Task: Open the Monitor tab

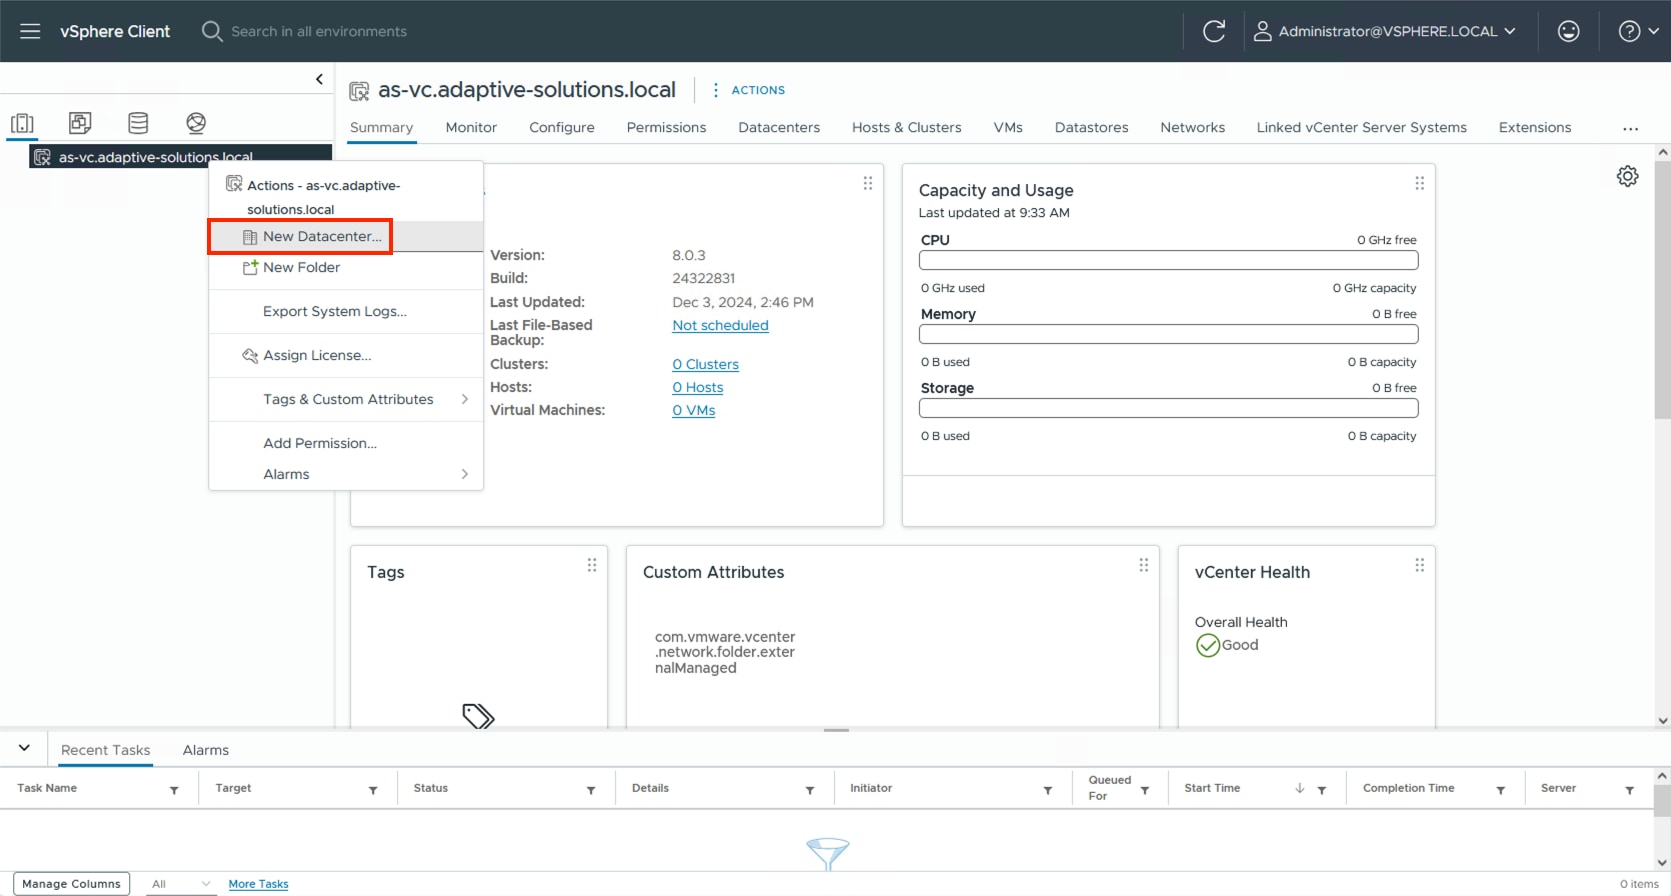Action: click(x=471, y=127)
